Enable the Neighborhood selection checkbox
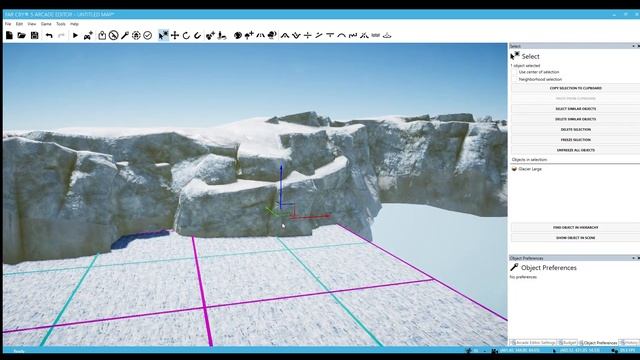The image size is (640, 360). click(514, 79)
